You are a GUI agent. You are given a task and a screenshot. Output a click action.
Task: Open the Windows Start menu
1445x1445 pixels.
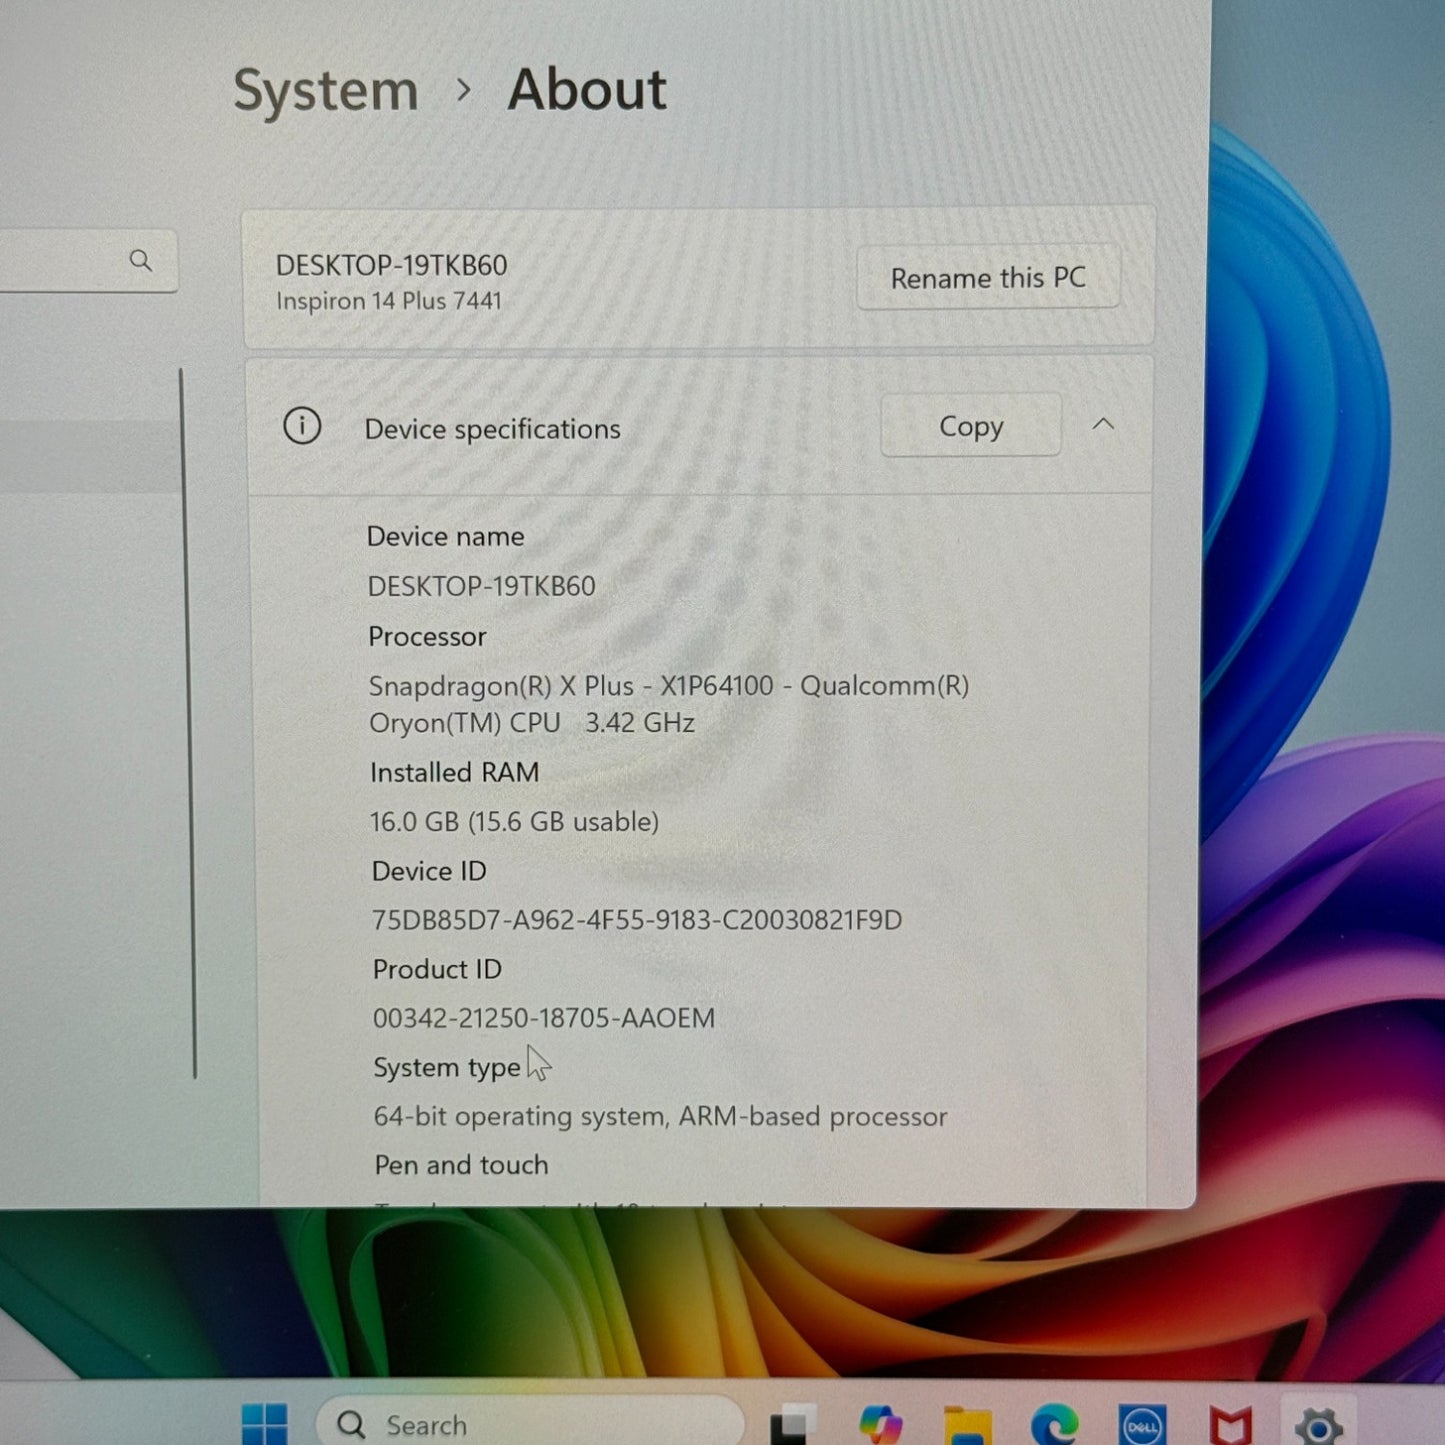(x=265, y=1424)
